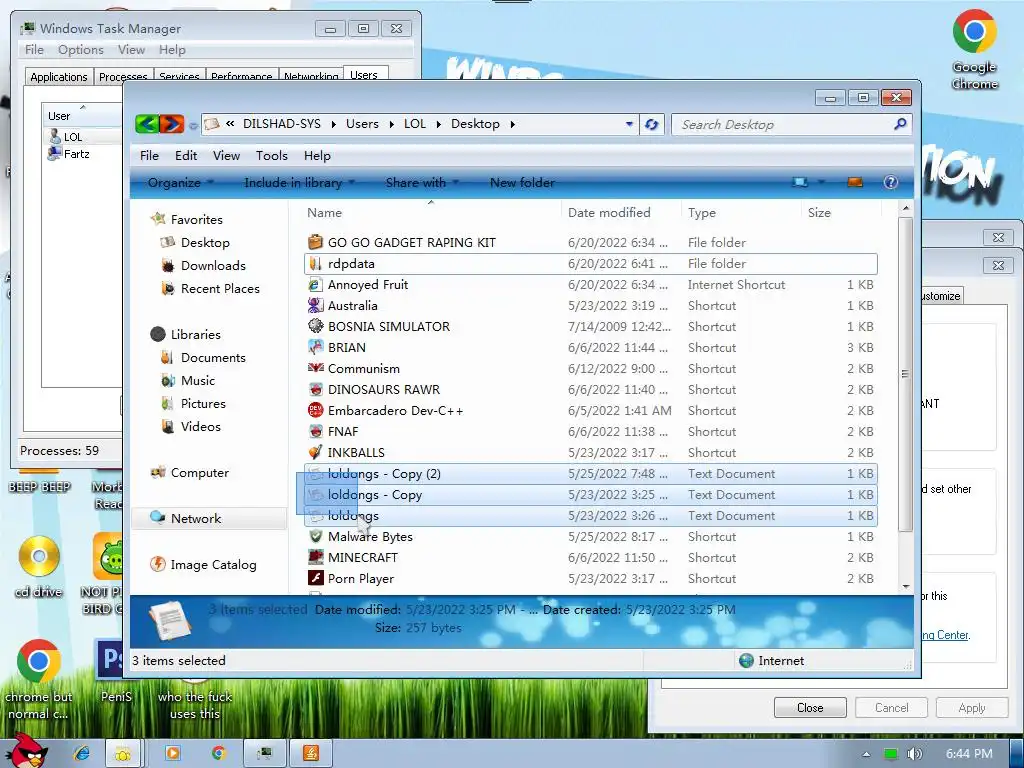Expand the Desktop breadcrumb arrow
1024x768 pixels.
513,124
